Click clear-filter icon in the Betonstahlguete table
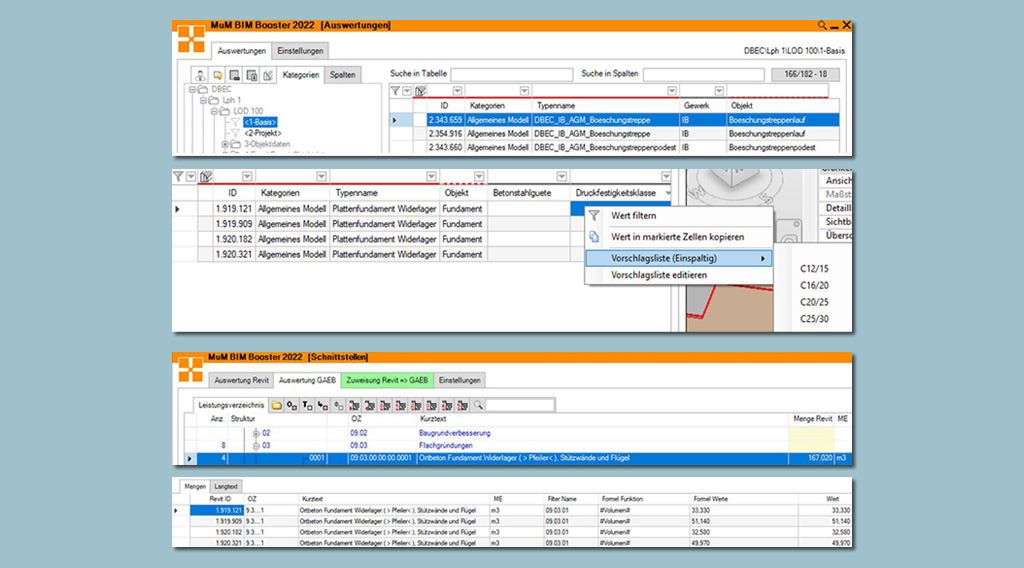Image resolution: width=1024 pixels, height=568 pixels. pyautogui.click(x=206, y=176)
